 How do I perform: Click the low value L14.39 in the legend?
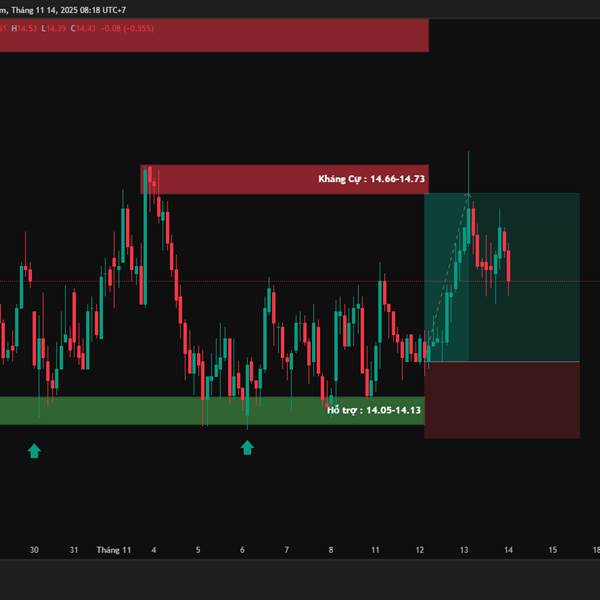54,28
